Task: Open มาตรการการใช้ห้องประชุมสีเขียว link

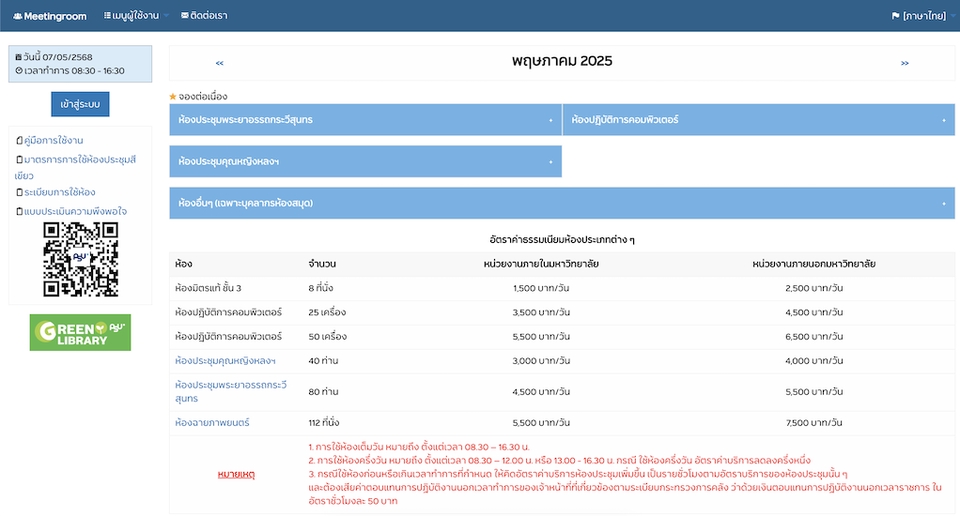Action: (75, 167)
